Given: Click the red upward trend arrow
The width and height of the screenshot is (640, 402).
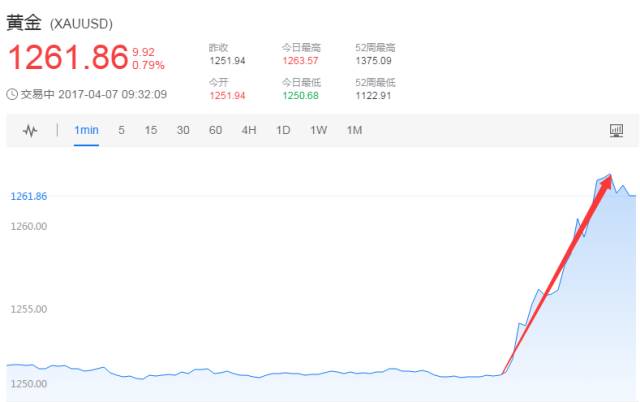Looking at the screenshot, I should (x=560, y=270).
